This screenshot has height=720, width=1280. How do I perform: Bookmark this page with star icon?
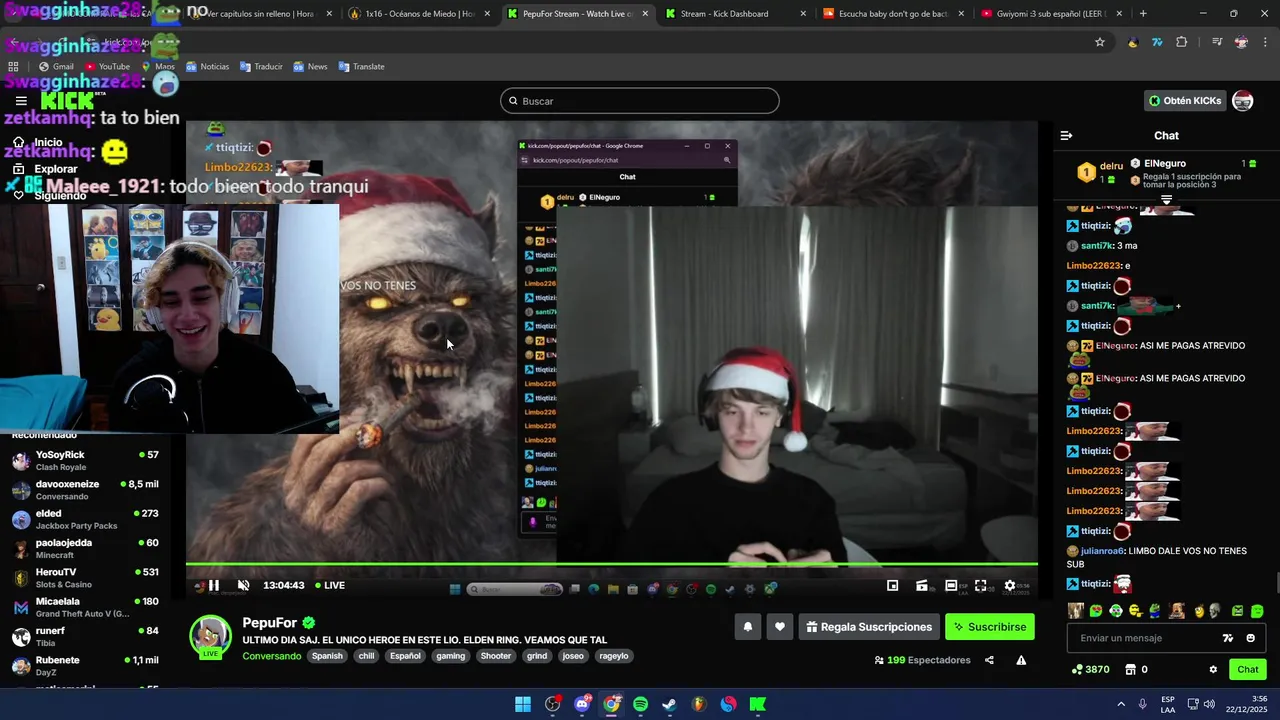click(x=1100, y=42)
